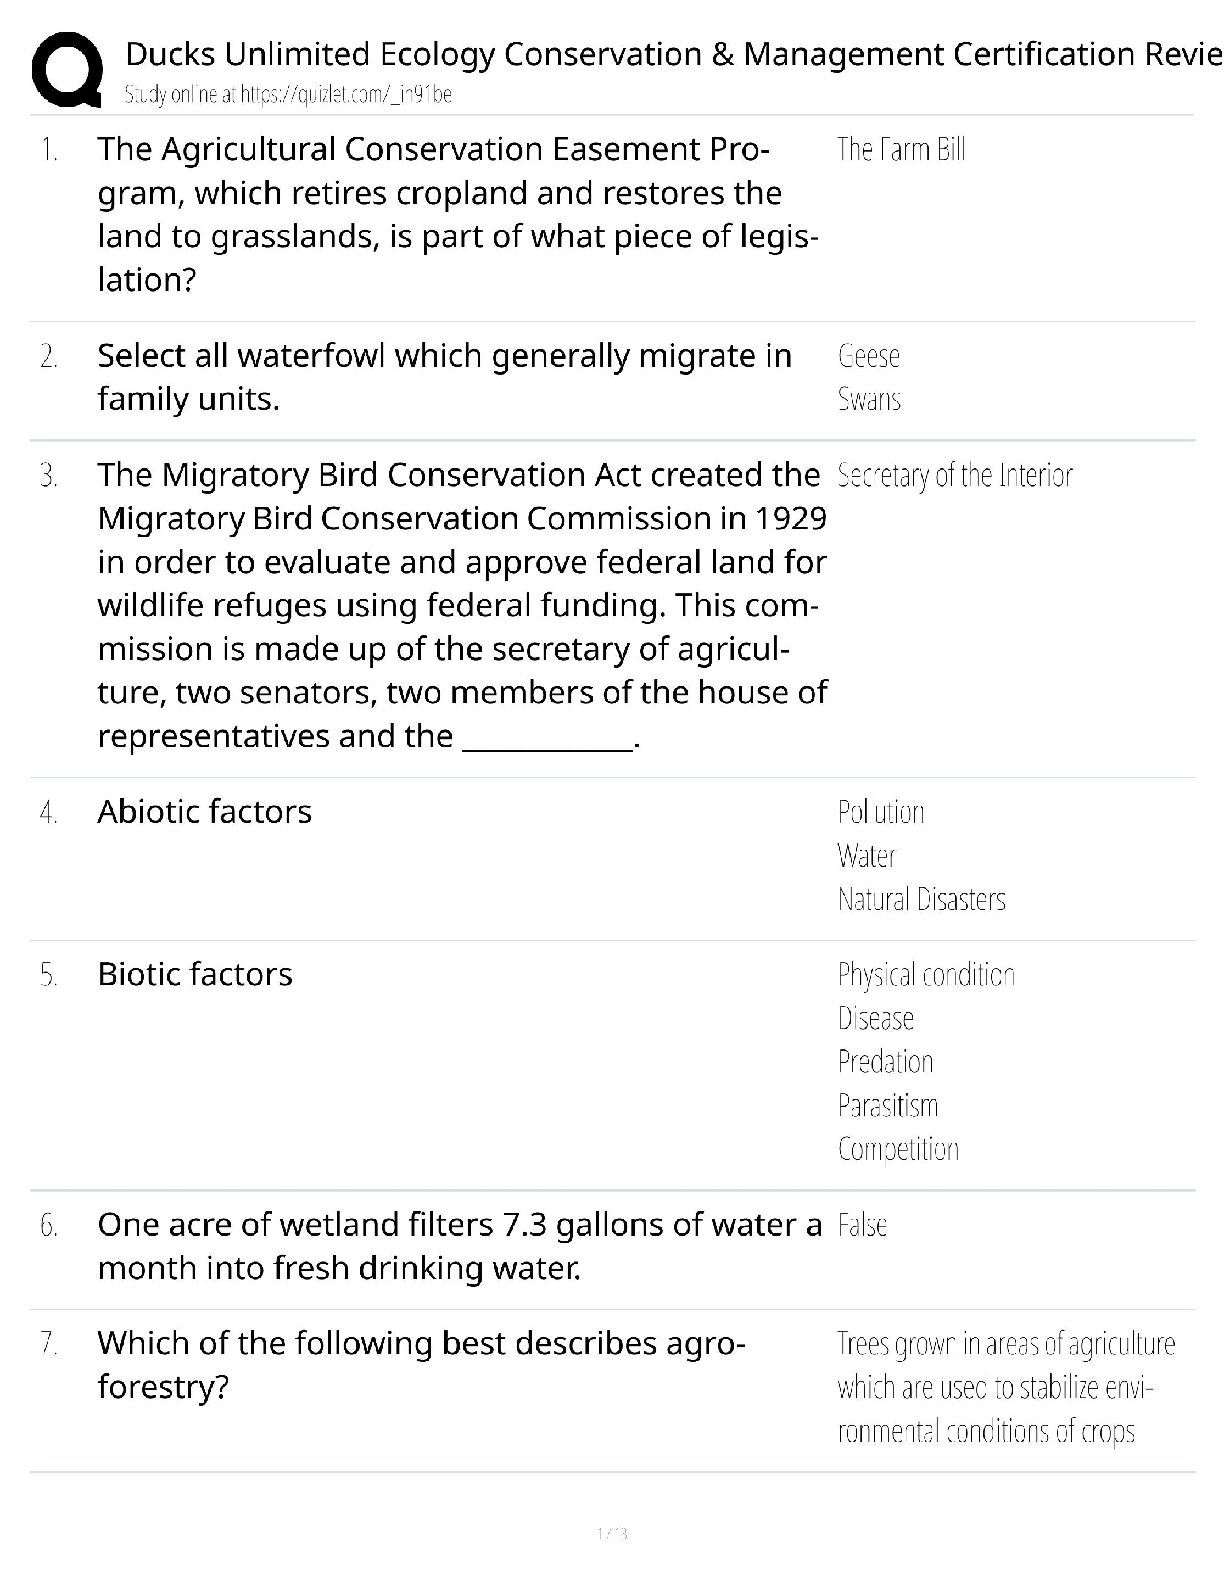Screen dimensions: 1224x1584
Task: Click the "Abiotic factors" term
Action: click(x=204, y=812)
